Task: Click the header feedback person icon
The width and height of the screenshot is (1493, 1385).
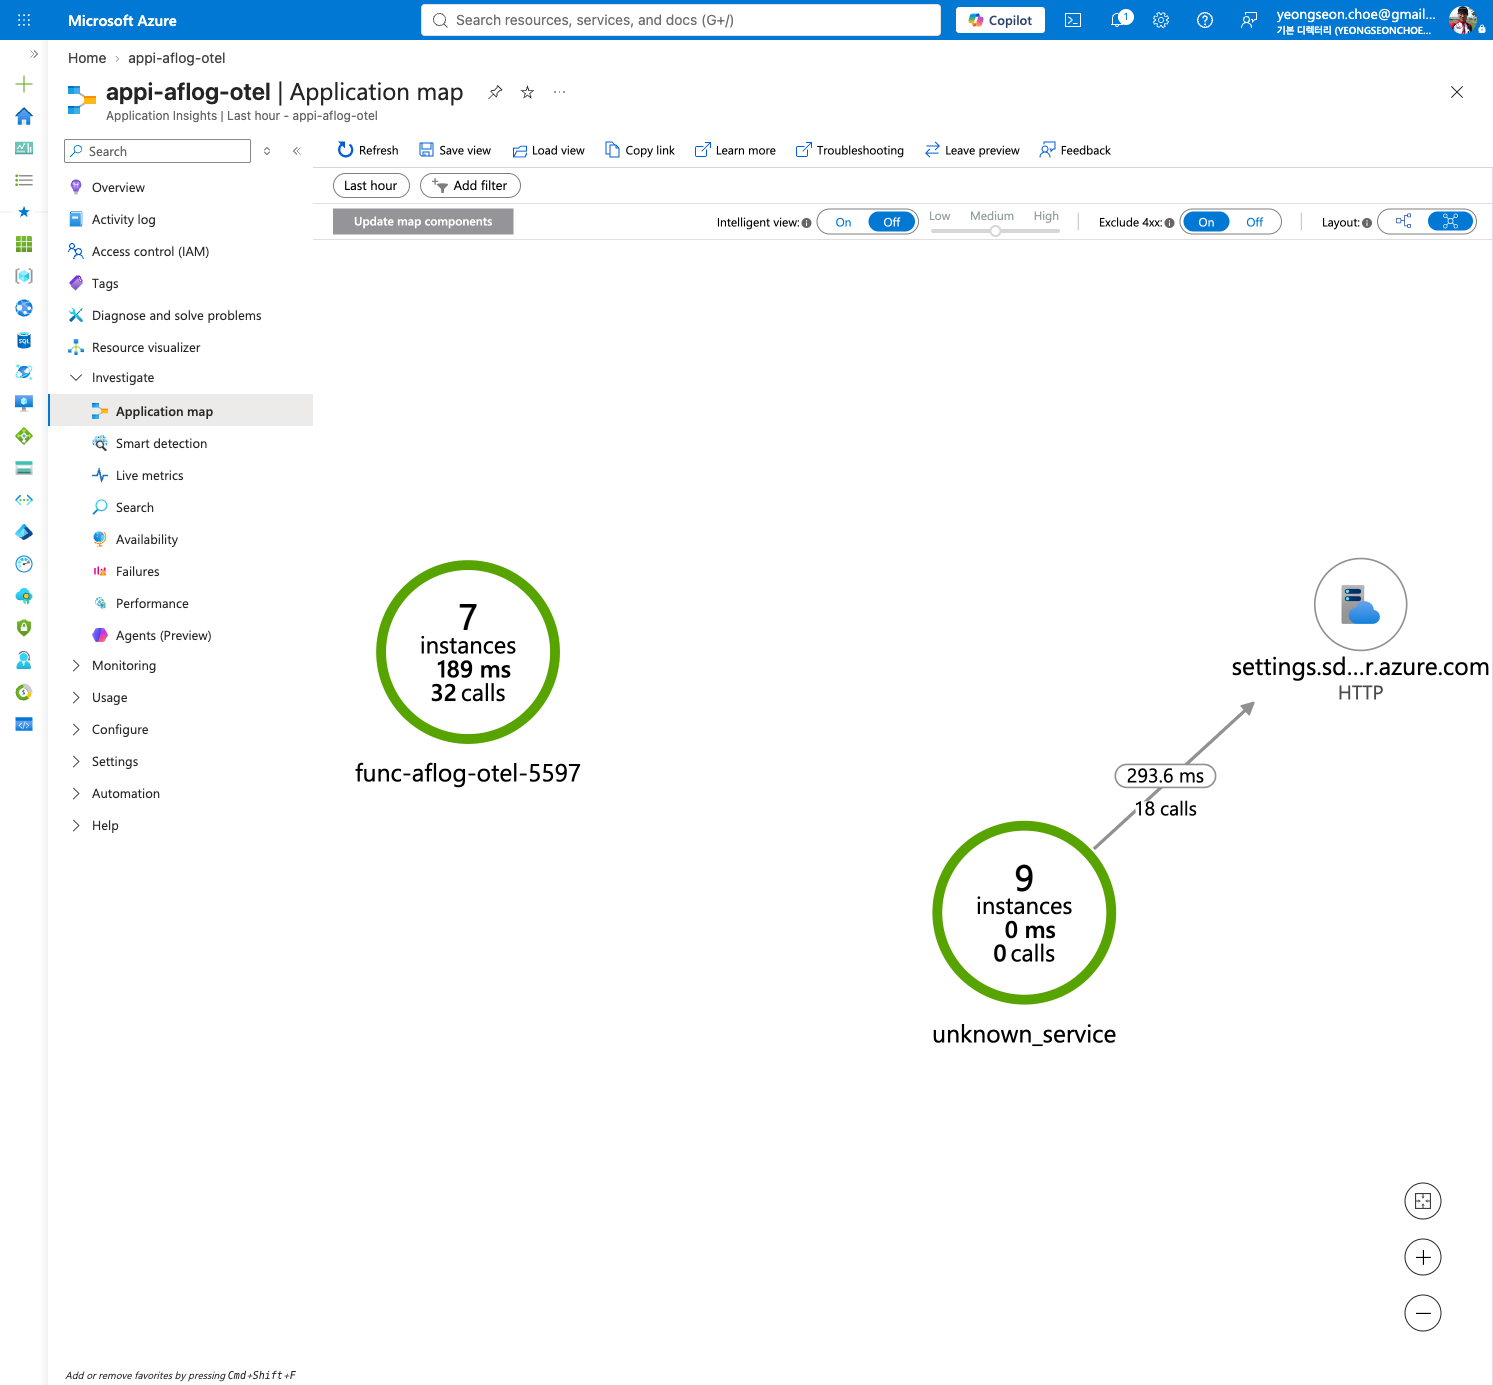Action: coord(1249,20)
